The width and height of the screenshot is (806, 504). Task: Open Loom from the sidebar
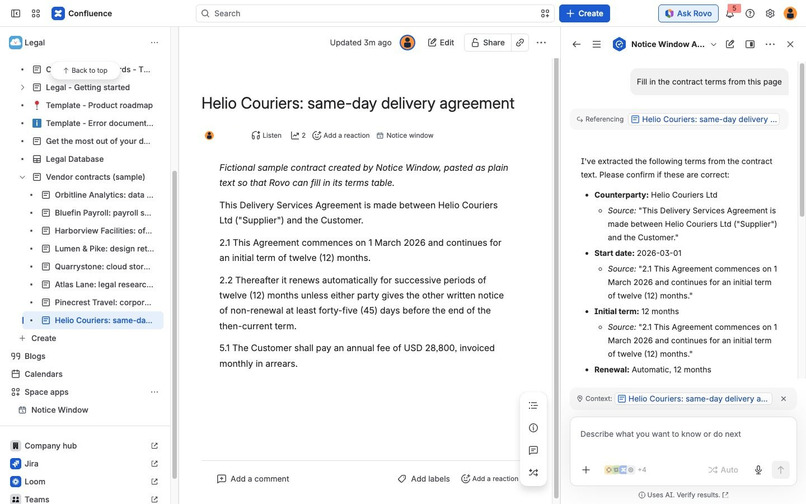point(34,482)
